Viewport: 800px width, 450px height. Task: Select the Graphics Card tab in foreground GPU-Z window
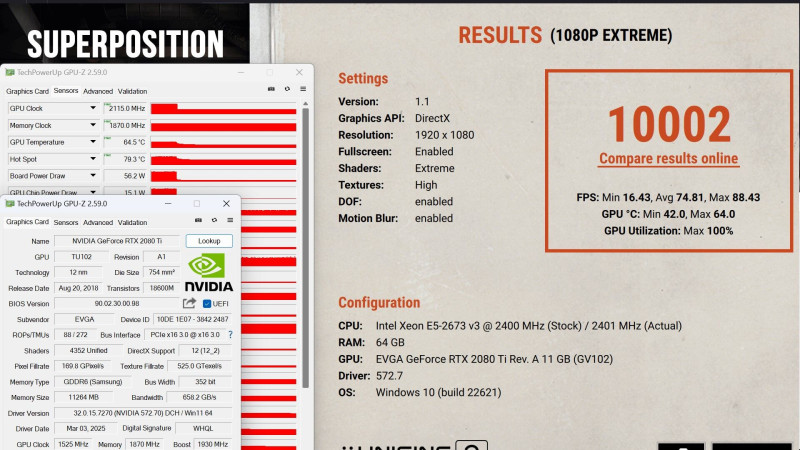[x=27, y=222]
